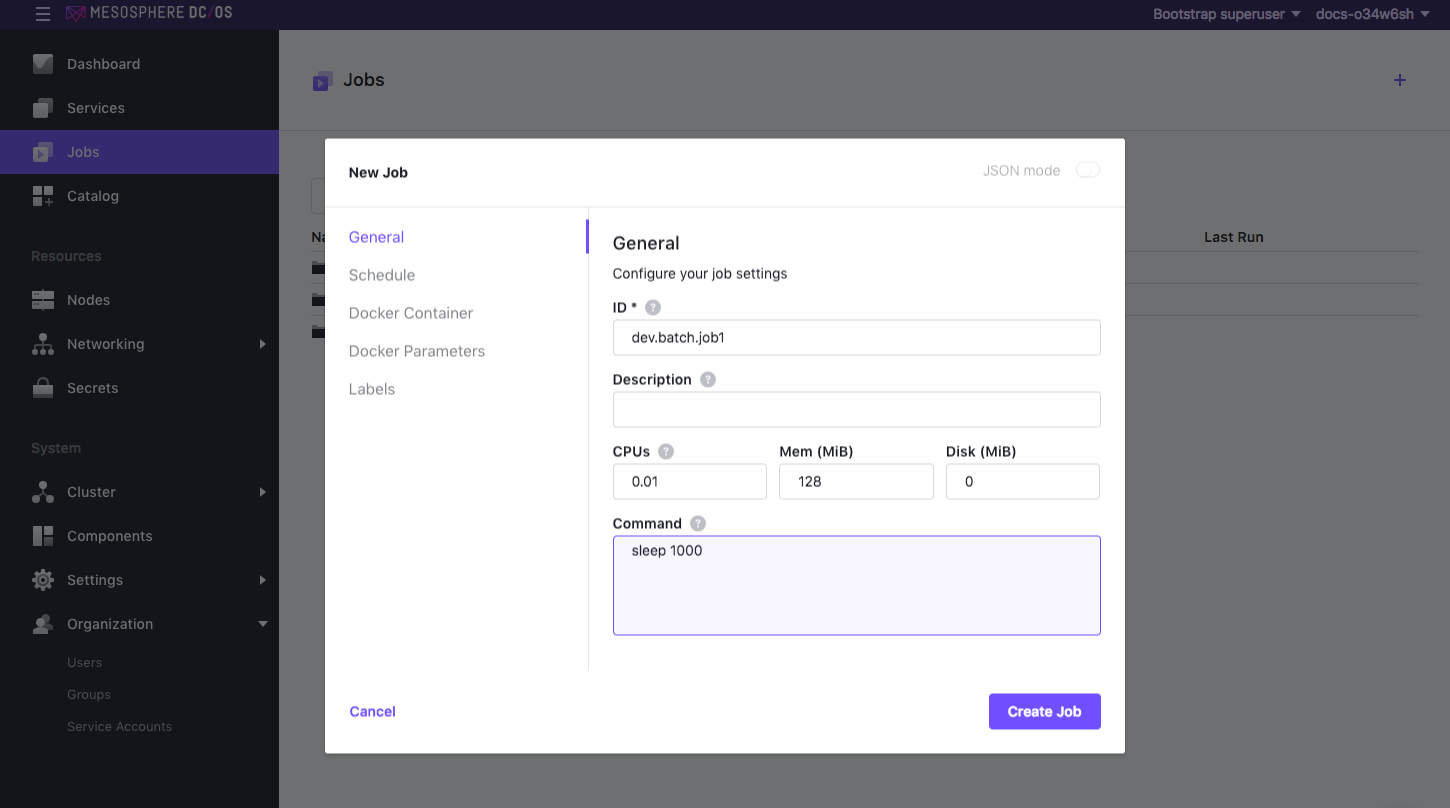This screenshot has width=1450, height=808.
Task: Open Users under Organization
Action: pyautogui.click(x=85, y=662)
